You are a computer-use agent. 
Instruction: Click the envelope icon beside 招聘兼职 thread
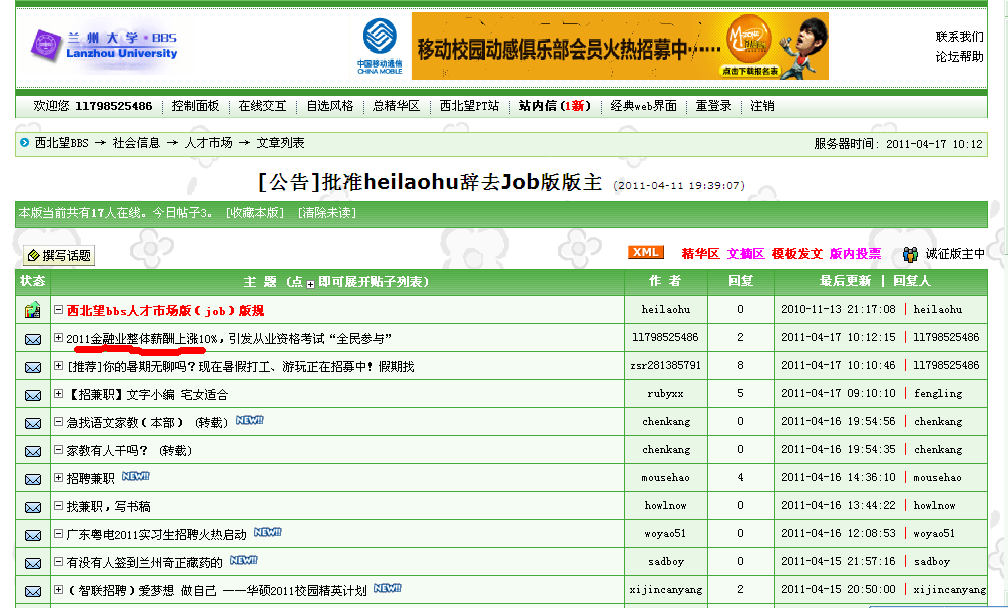(x=33, y=479)
